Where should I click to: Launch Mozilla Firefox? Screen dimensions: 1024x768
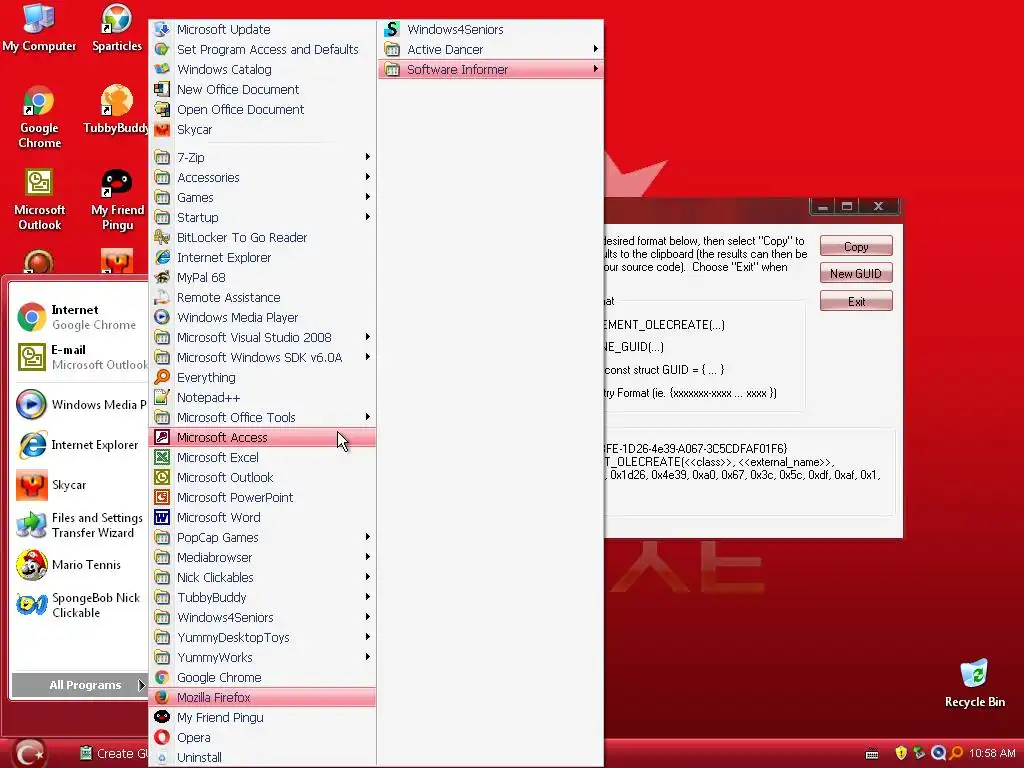(263, 697)
